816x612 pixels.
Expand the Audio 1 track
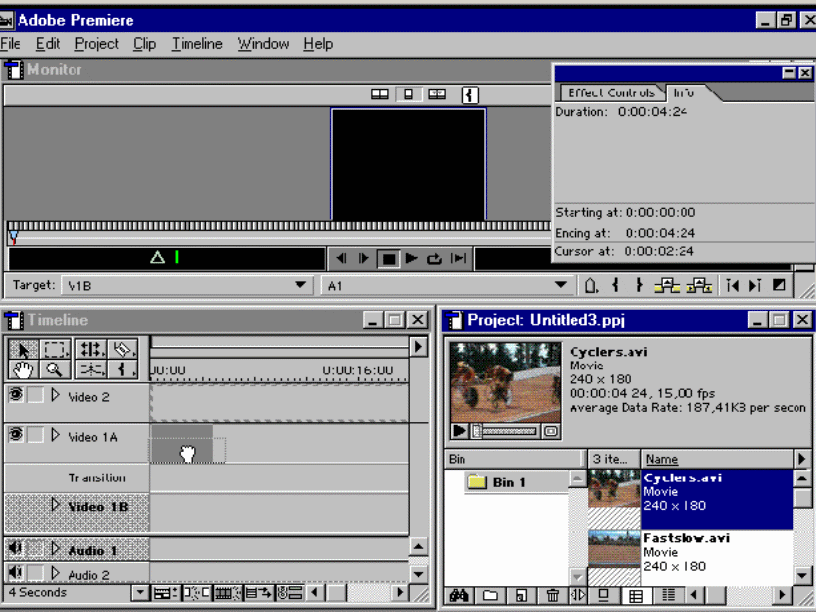[x=55, y=549]
